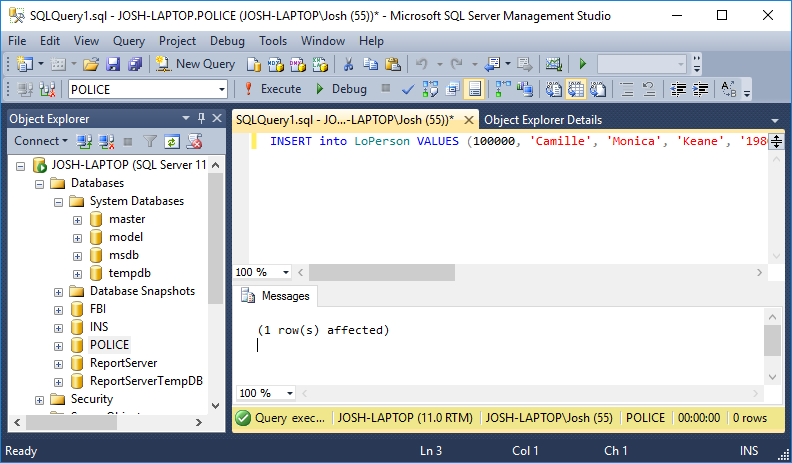The width and height of the screenshot is (792, 463).
Task: Click the Open File folder icon
Action: pos(91,64)
